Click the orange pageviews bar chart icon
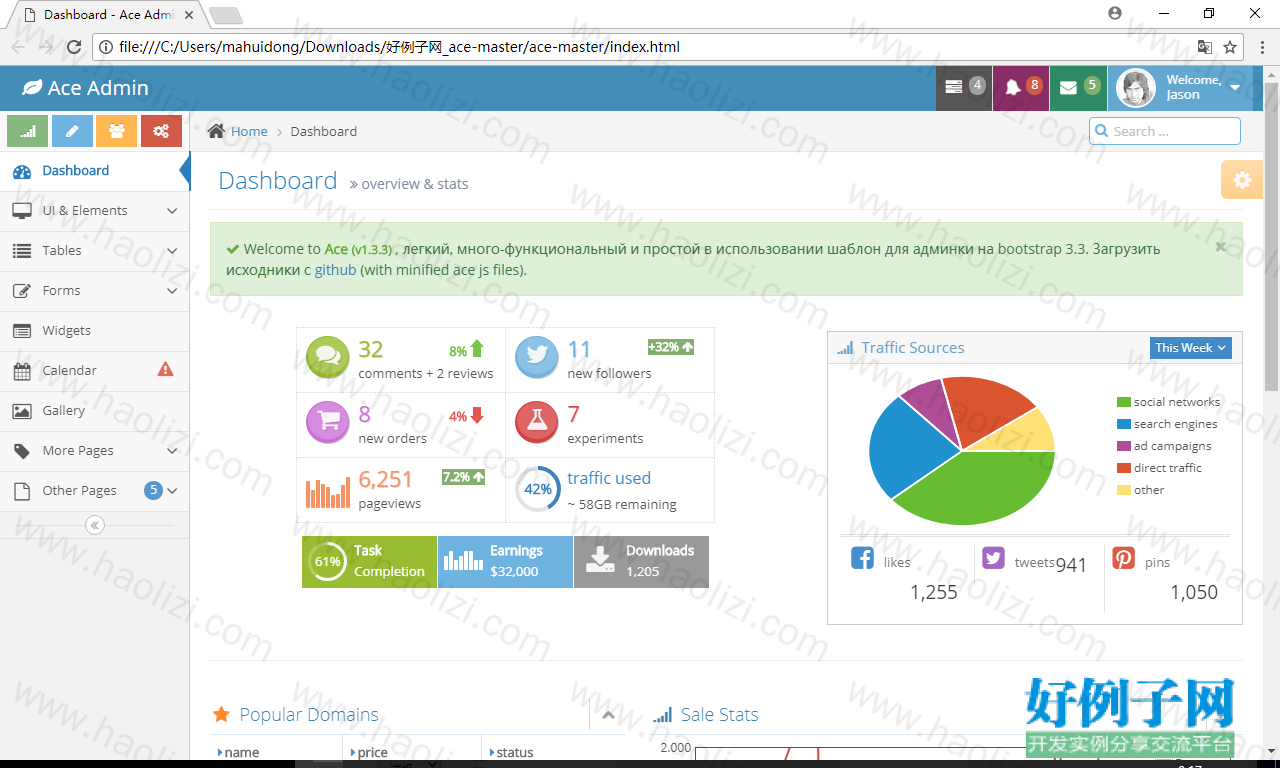 (328, 492)
